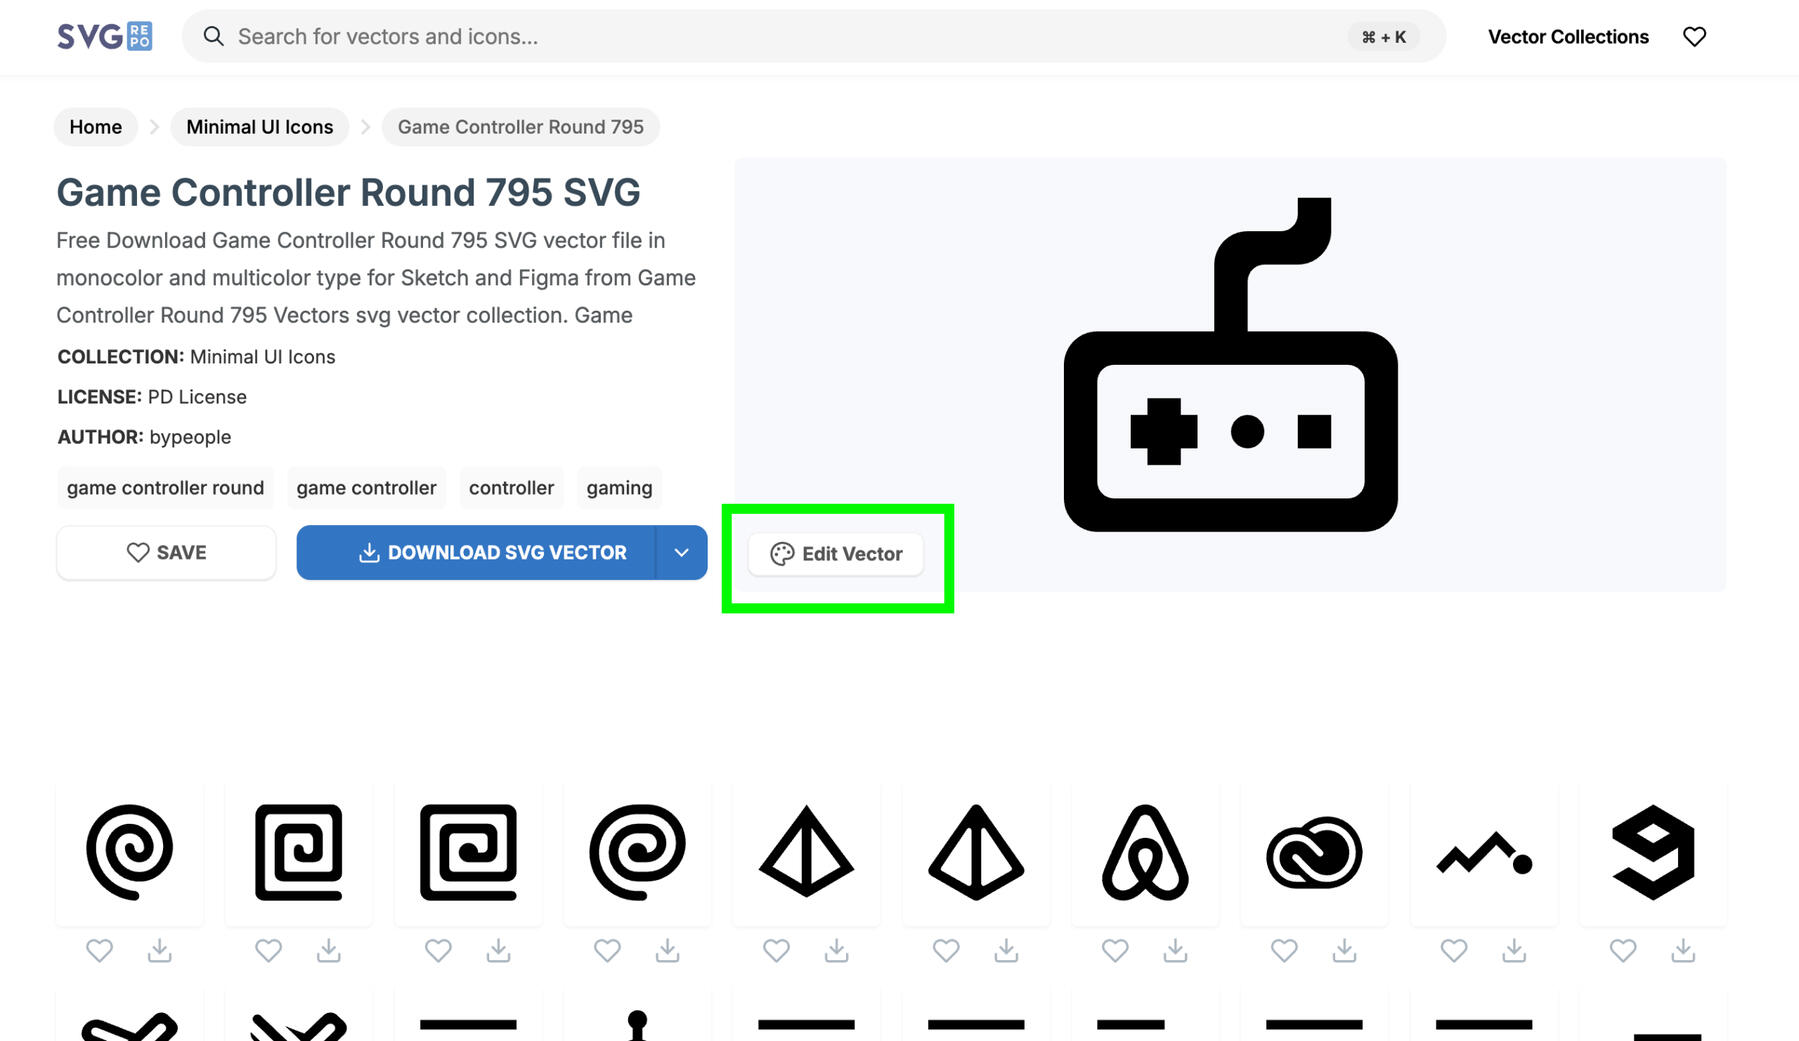1799x1041 pixels.
Task: Download the Airbnb logo icon
Action: [x=1175, y=950]
